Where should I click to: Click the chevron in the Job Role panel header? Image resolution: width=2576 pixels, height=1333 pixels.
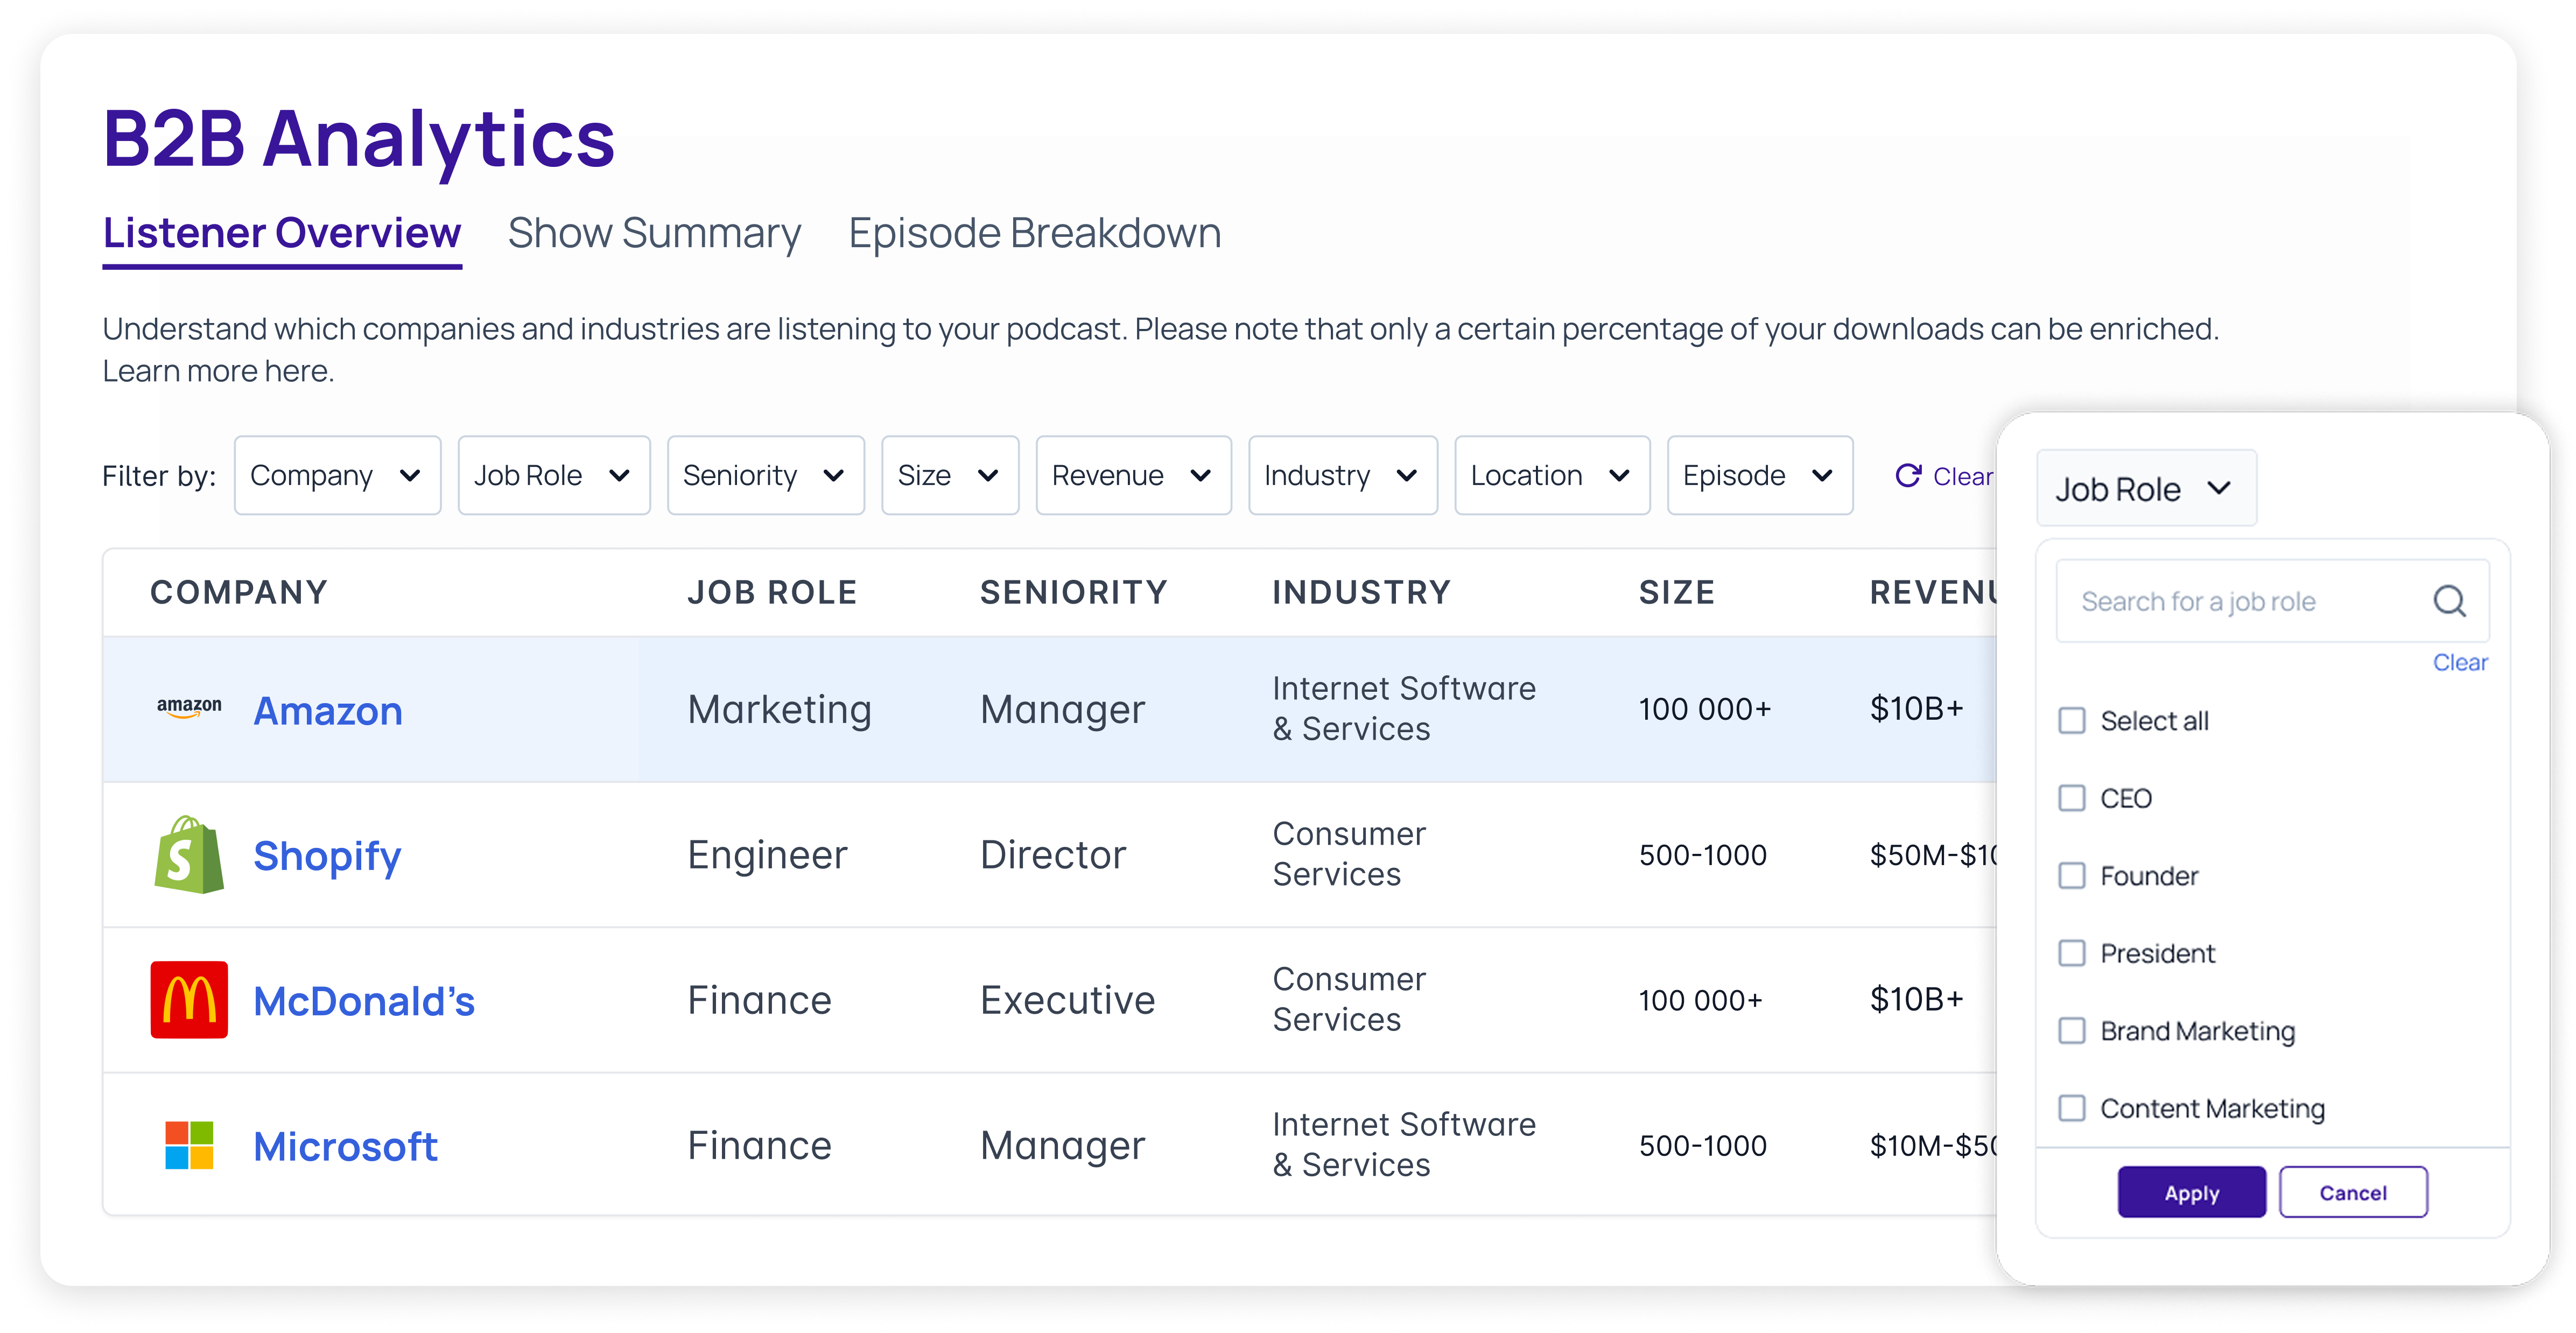[2220, 488]
